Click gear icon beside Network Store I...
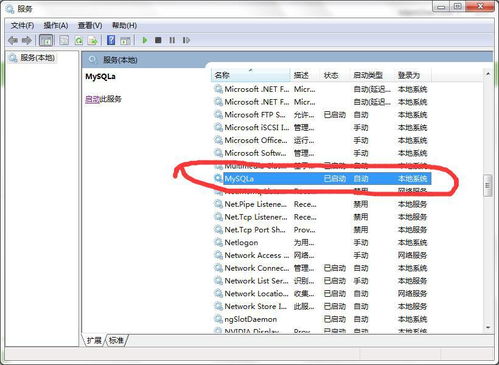The height and width of the screenshot is (365, 499). [218, 306]
